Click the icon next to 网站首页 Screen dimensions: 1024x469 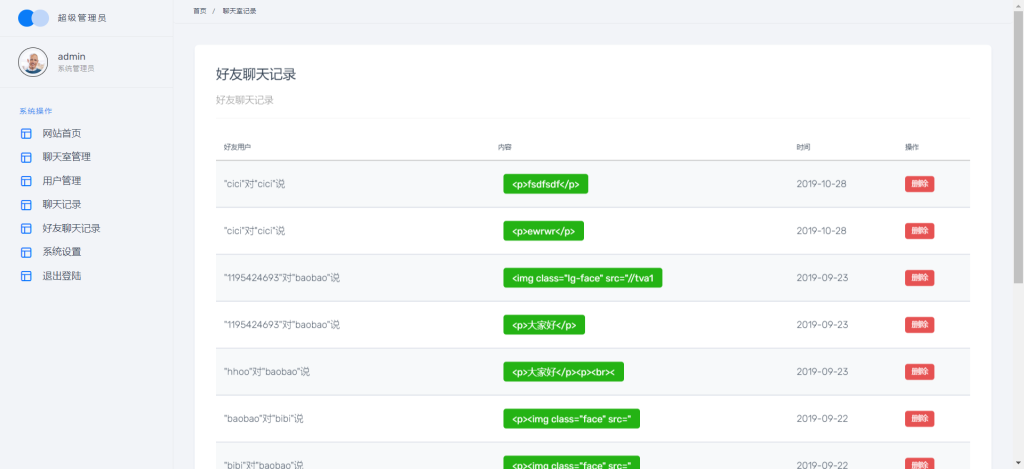26,134
